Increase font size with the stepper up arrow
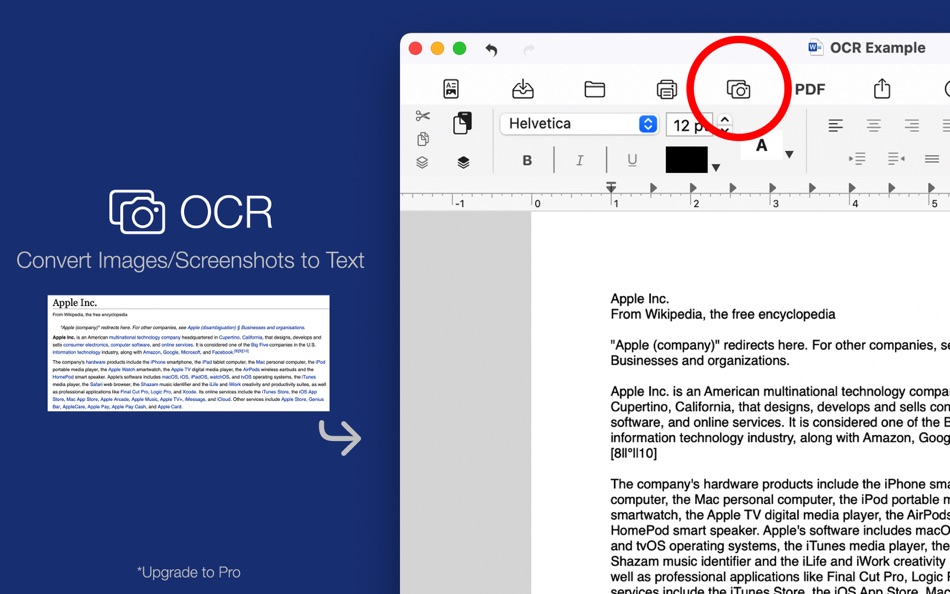The image size is (950, 594). click(725, 119)
